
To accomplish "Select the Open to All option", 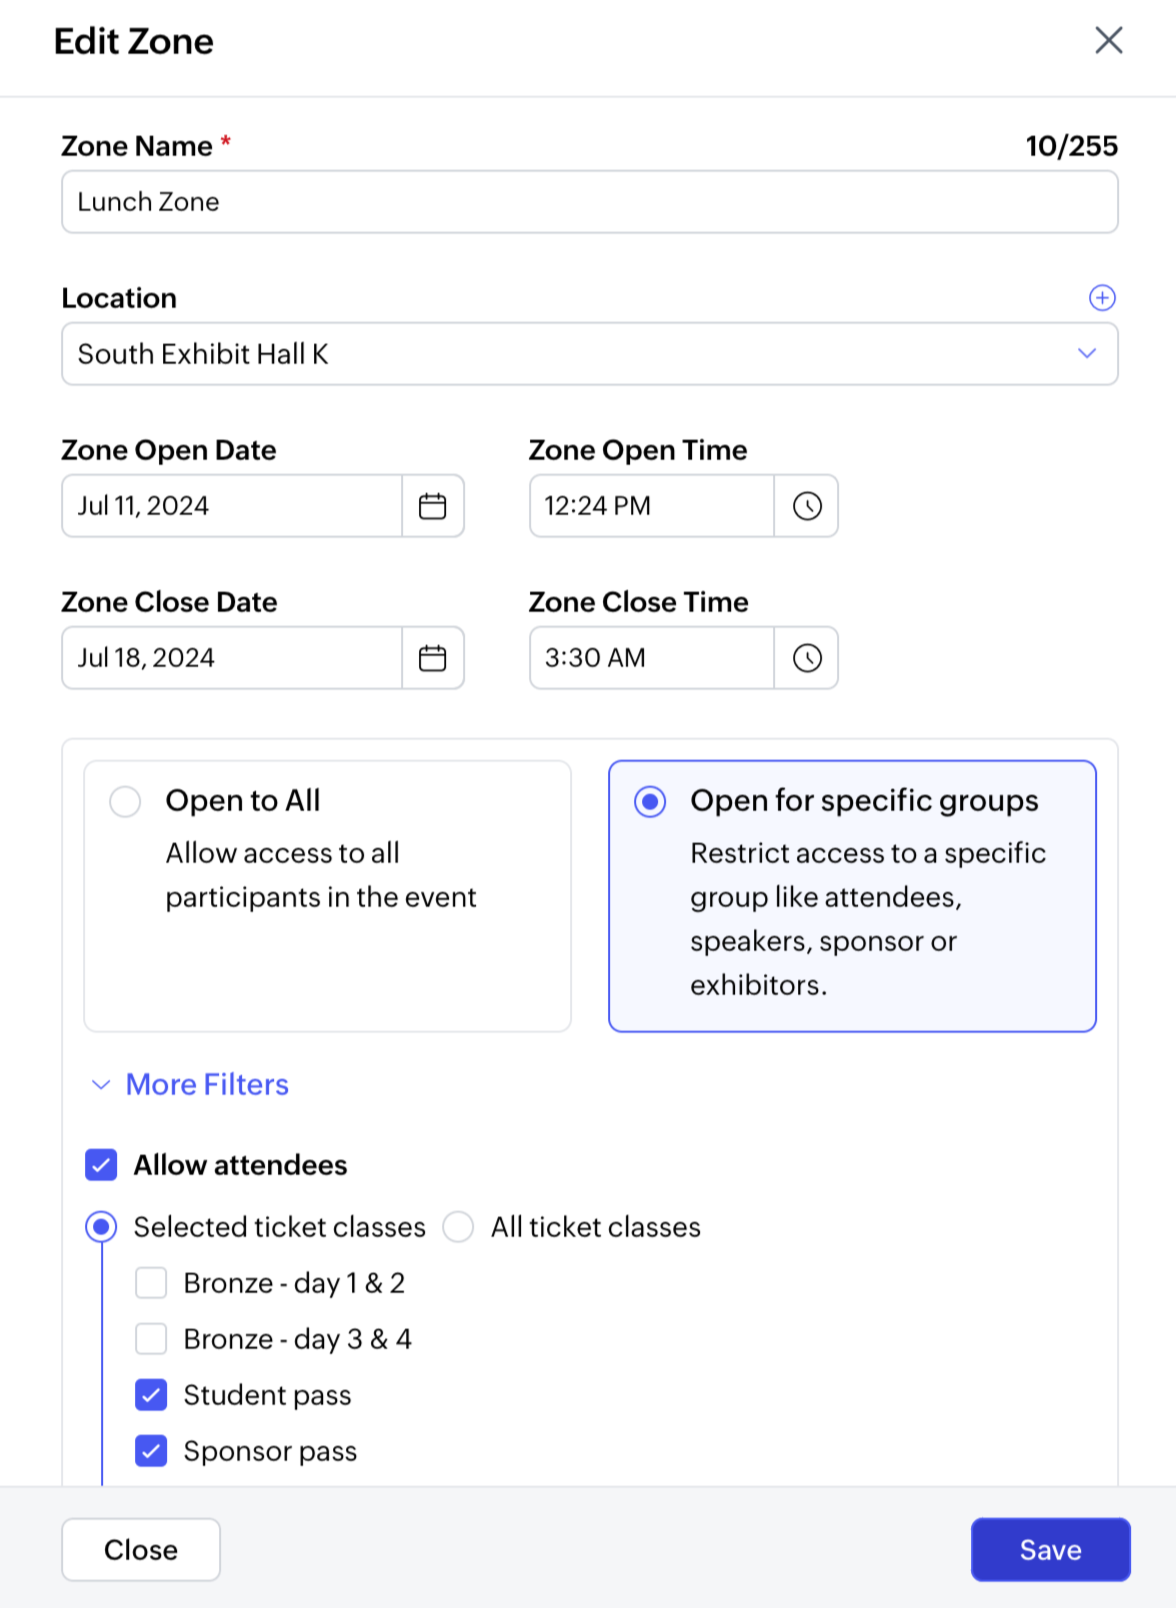I will [125, 801].
